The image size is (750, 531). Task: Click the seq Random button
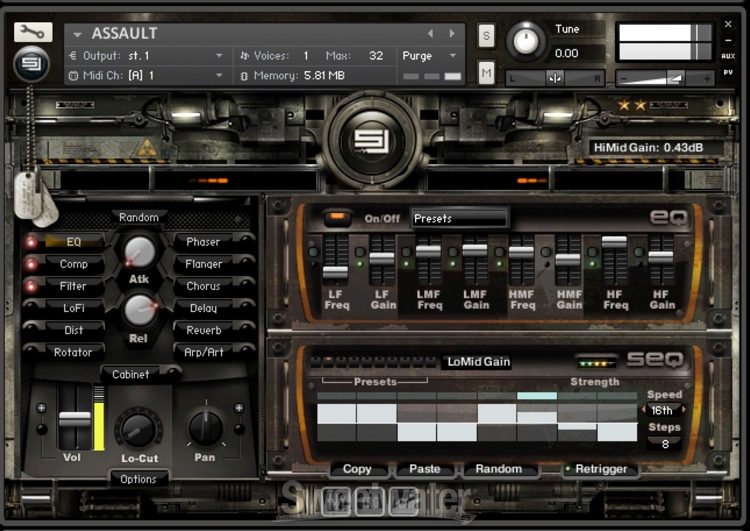[x=499, y=469]
